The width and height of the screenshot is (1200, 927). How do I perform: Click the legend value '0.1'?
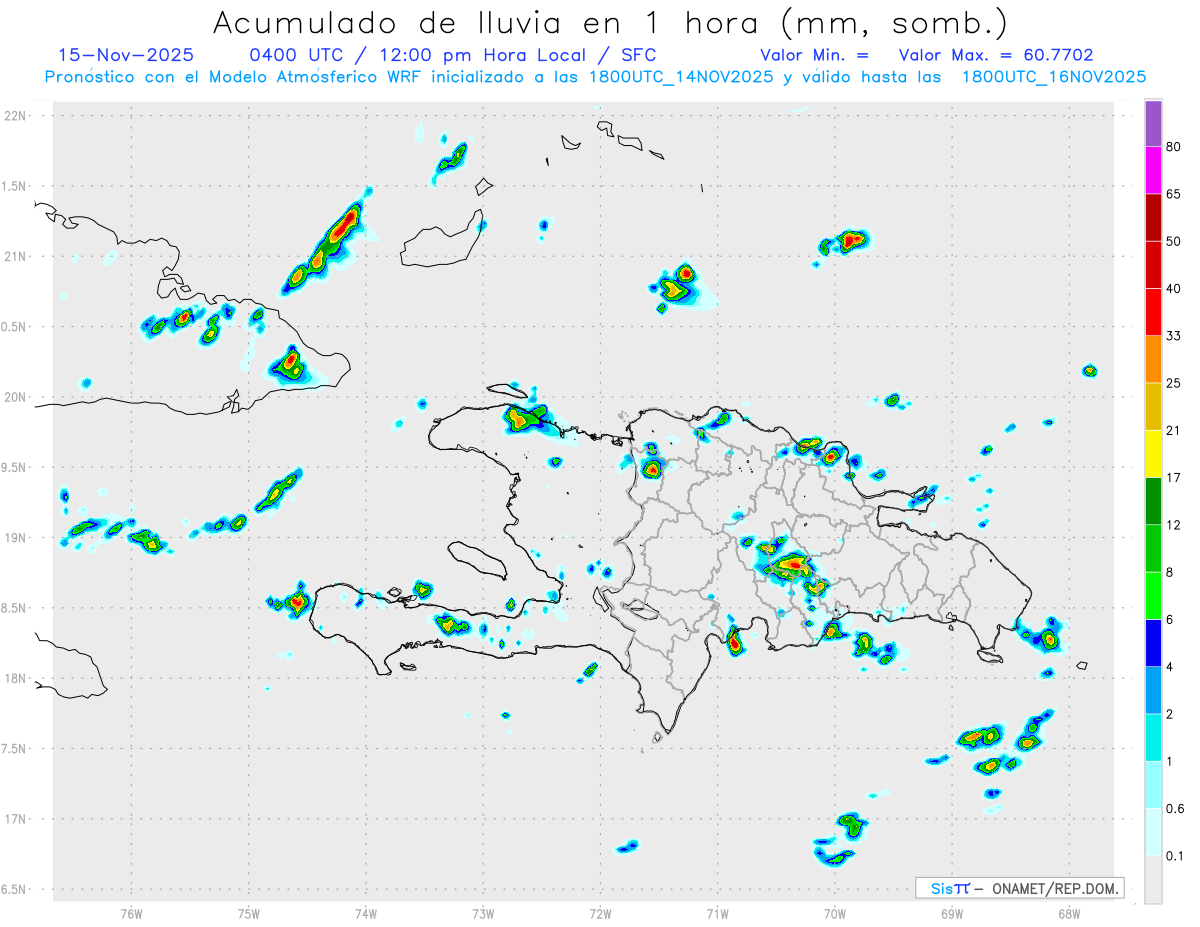[x=1175, y=857]
